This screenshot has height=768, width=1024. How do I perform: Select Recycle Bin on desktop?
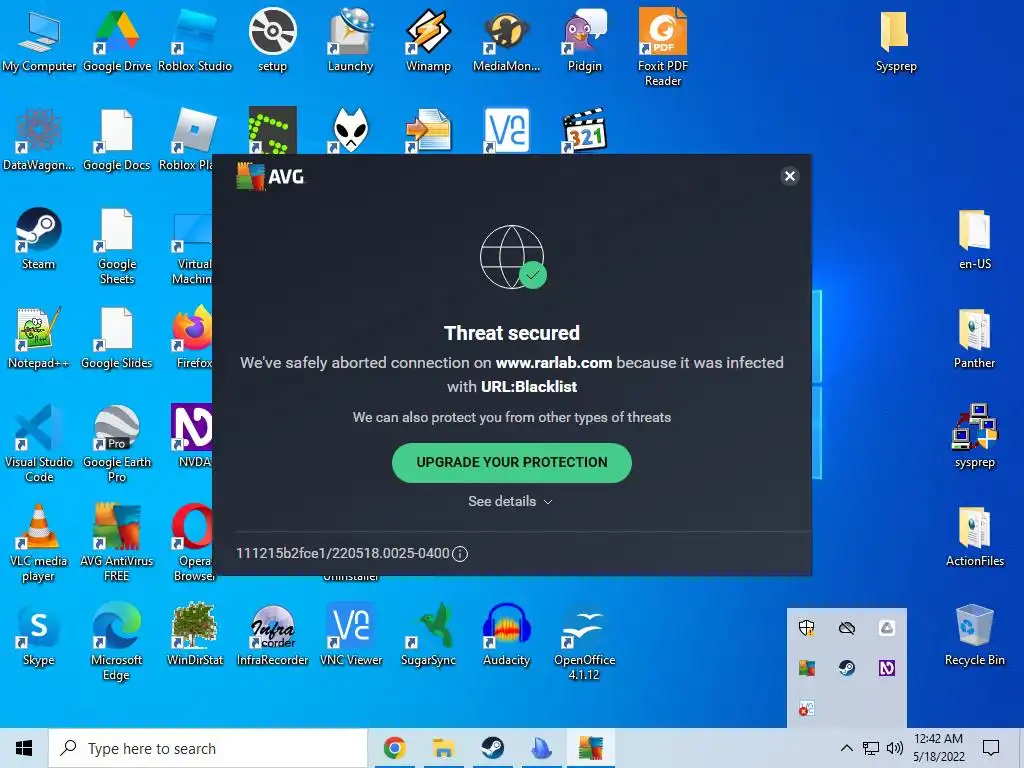(974, 635)
